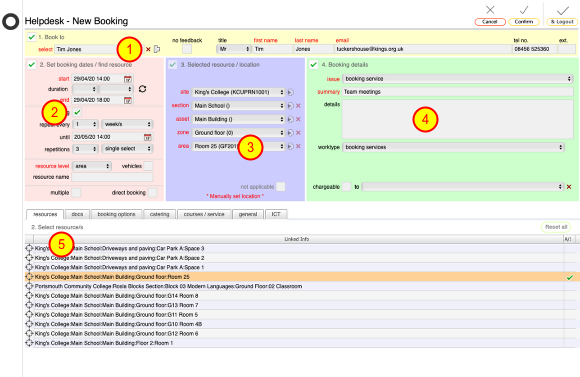
Task: Click the Cancel X icon
Action: (x=490, y=10)
